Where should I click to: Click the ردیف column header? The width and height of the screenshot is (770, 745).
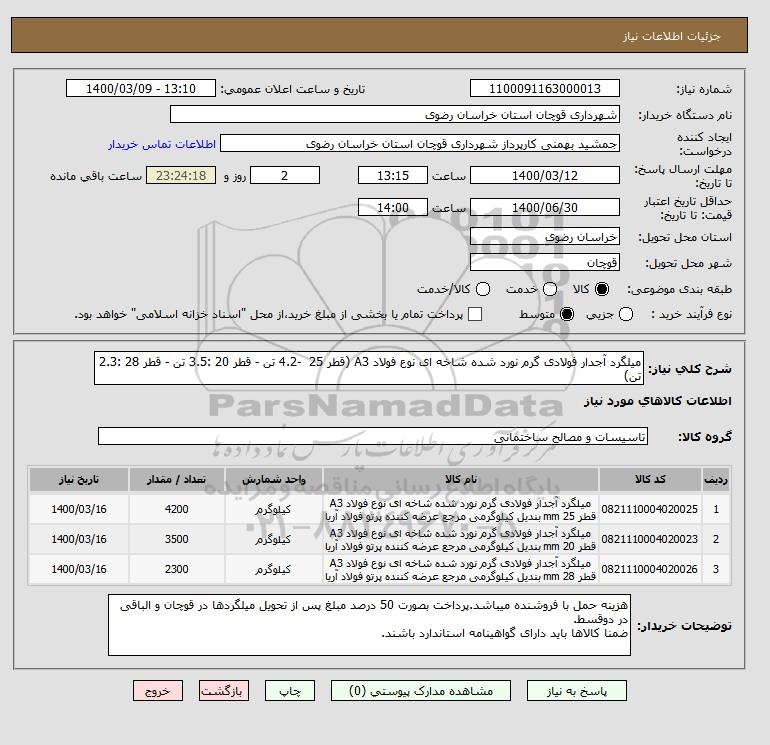tap(716, 479)
